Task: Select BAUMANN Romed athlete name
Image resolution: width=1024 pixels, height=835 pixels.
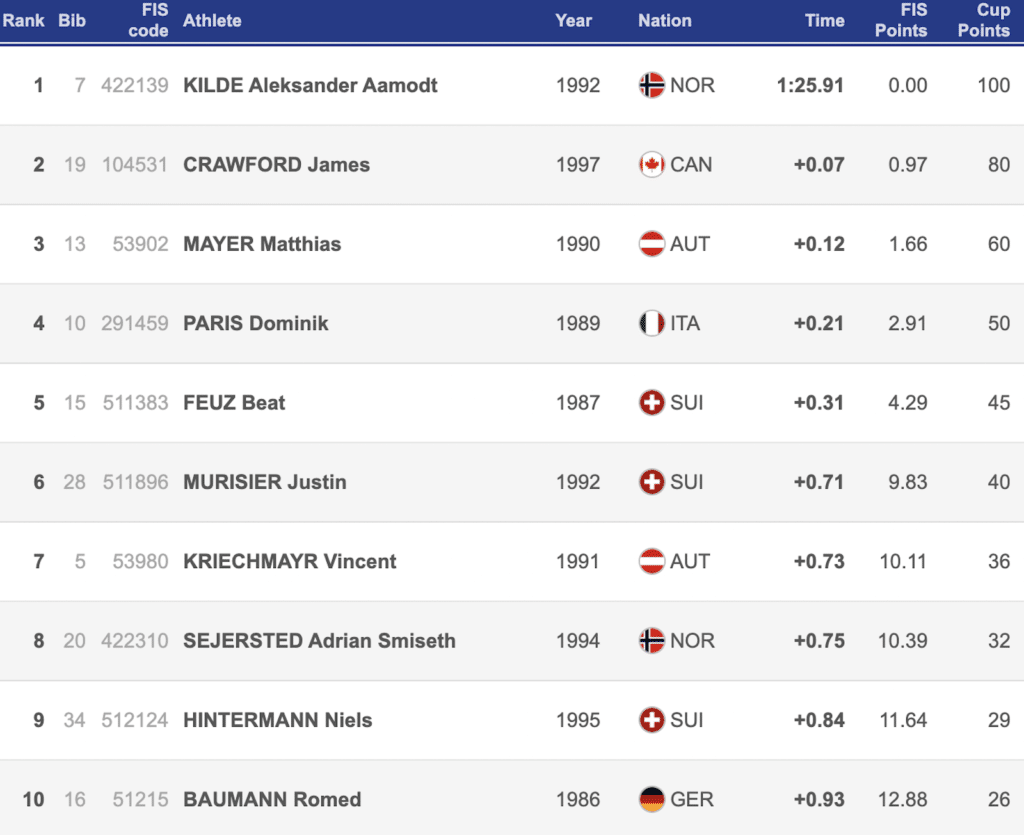Action: point(272,800)
